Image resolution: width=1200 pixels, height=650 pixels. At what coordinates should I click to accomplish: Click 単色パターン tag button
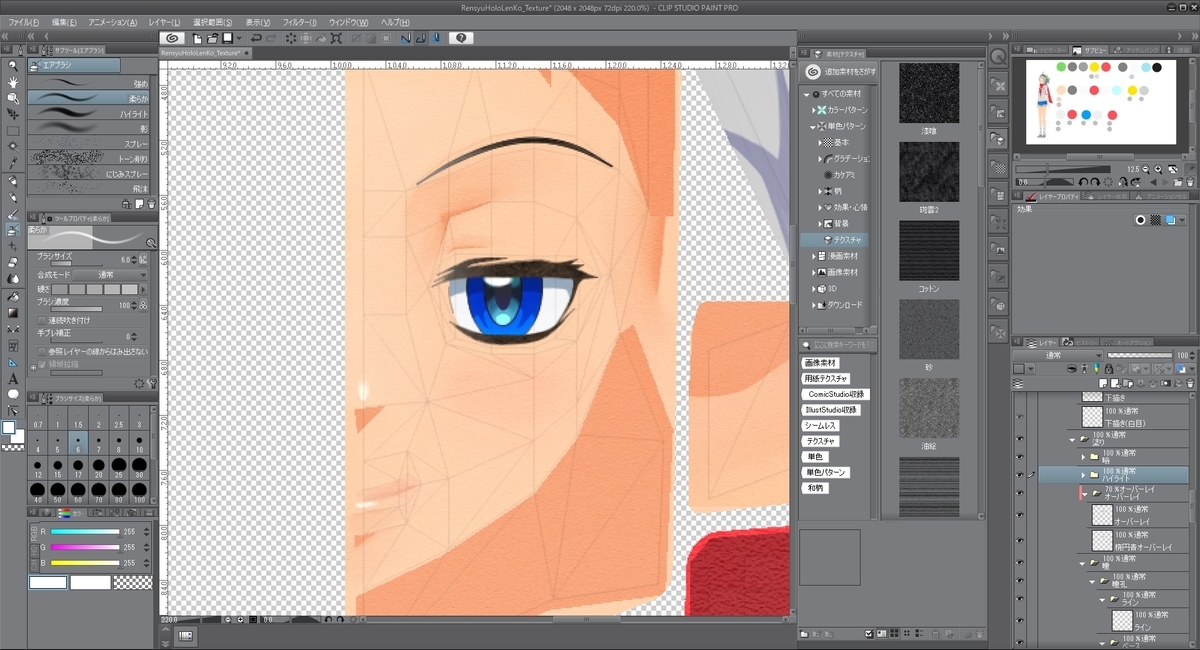coord(826,472)
